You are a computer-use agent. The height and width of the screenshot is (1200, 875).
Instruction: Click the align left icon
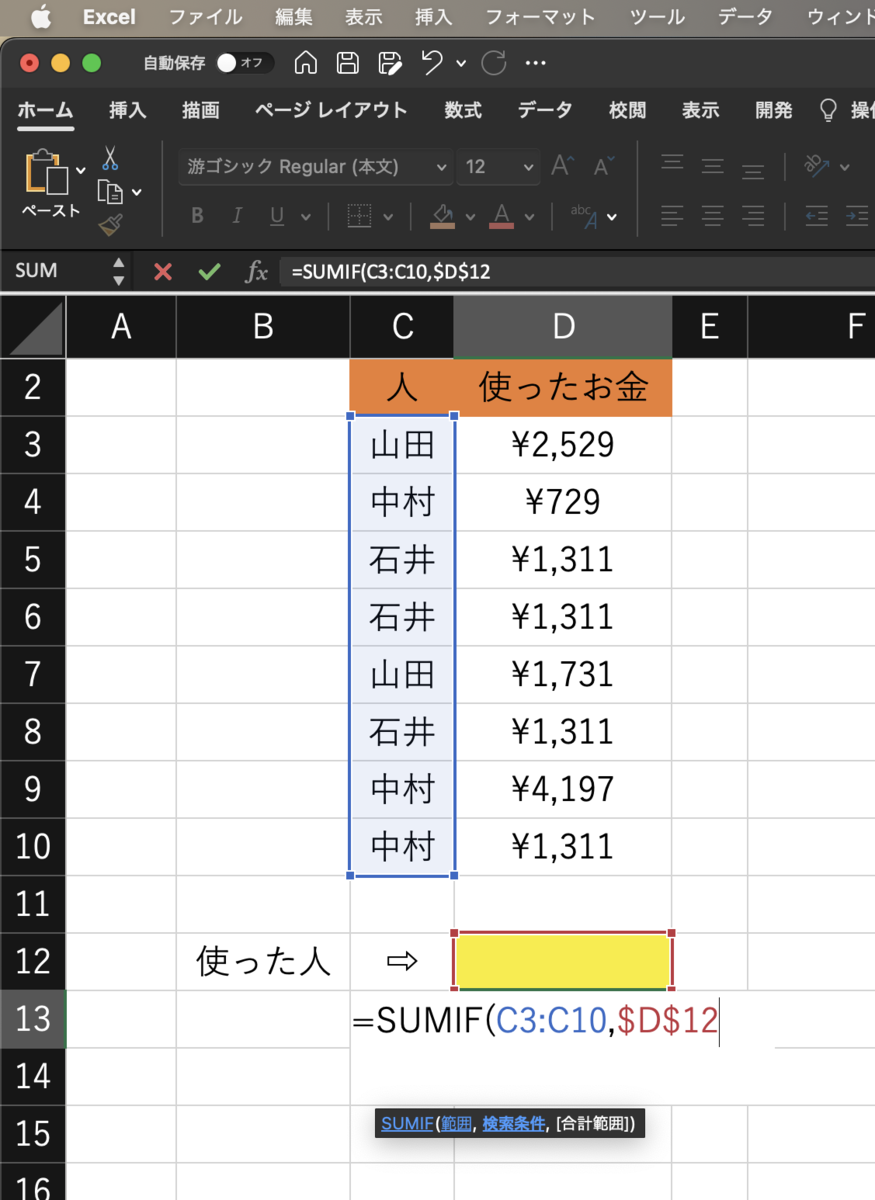[673, 216]
